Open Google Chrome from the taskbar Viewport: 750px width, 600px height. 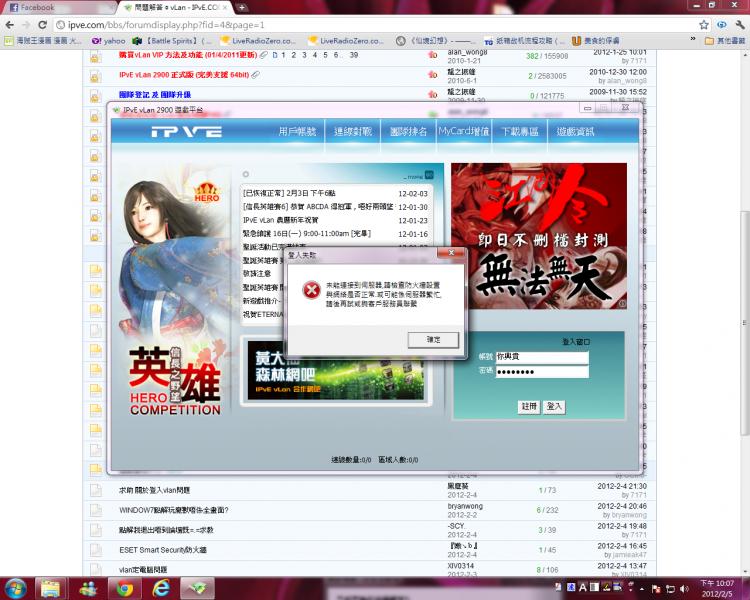[125, 588]
